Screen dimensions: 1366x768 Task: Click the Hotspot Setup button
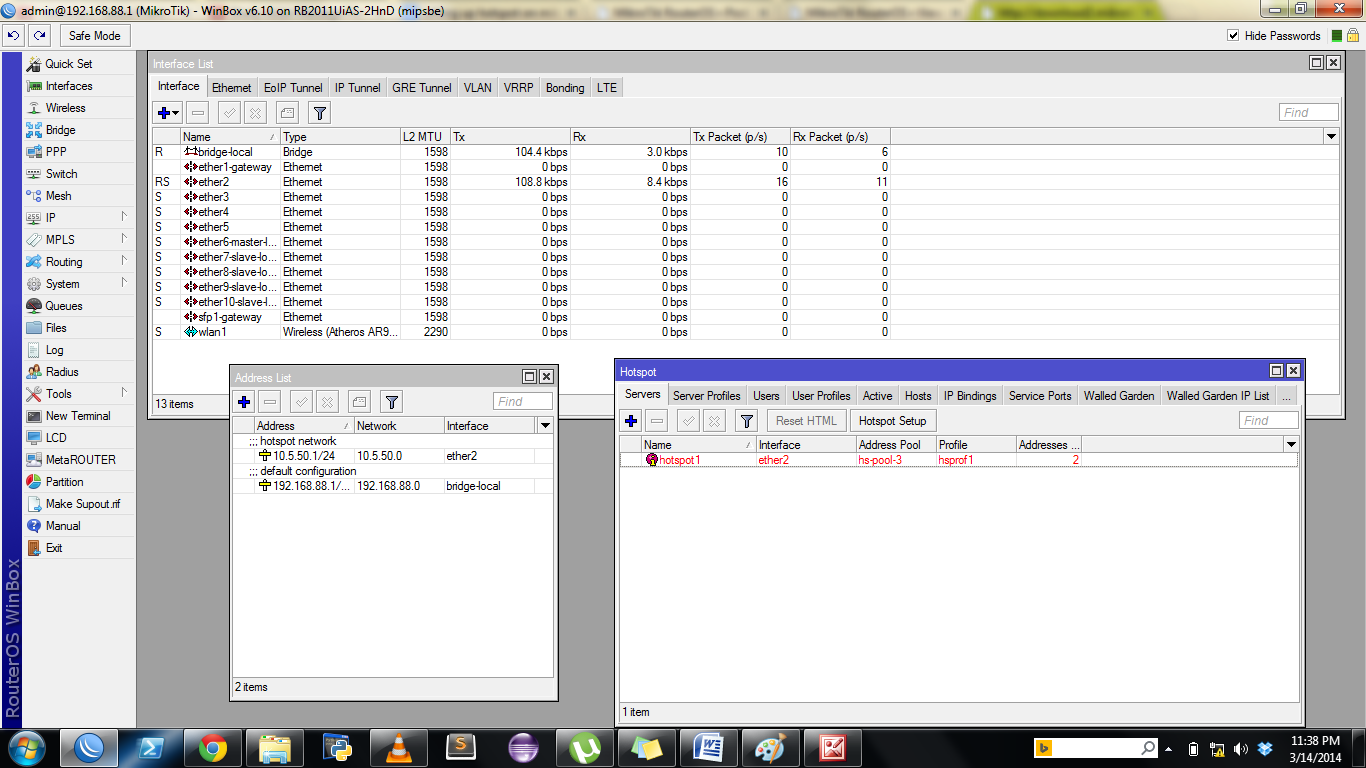(892, 421)
